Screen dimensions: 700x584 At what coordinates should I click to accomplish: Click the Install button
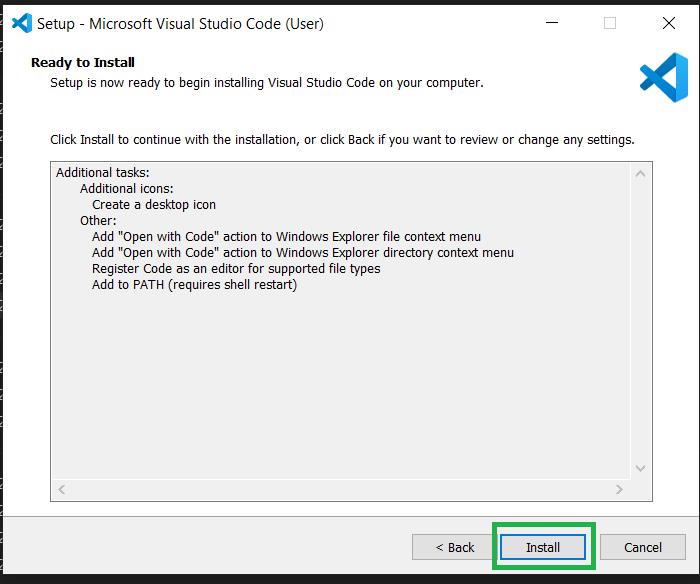pyautogui.click(x=542, y=547)
